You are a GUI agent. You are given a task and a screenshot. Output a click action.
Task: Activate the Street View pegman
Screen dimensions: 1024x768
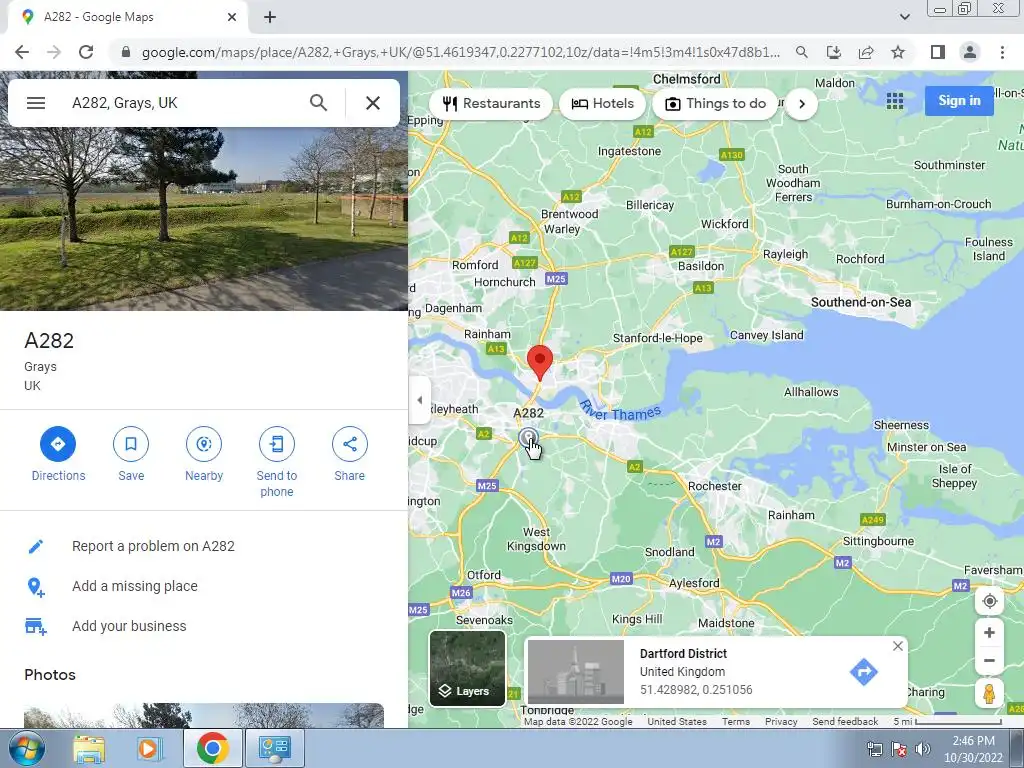pyautogui.click(x=989, y=693)
